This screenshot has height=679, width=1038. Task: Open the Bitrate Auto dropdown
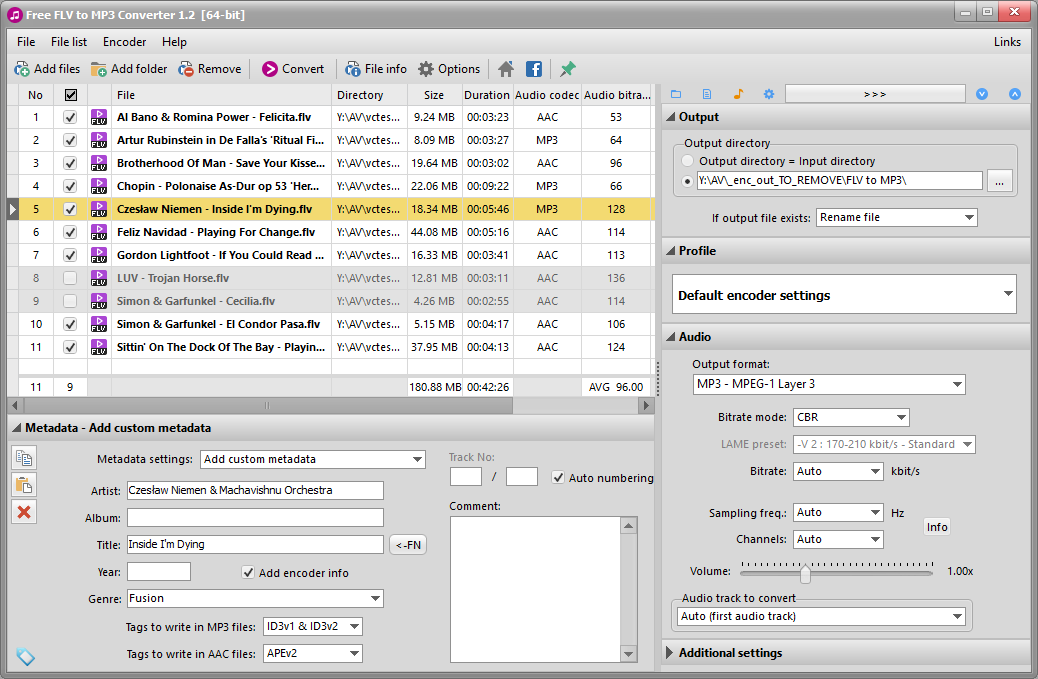pos(838,471)
